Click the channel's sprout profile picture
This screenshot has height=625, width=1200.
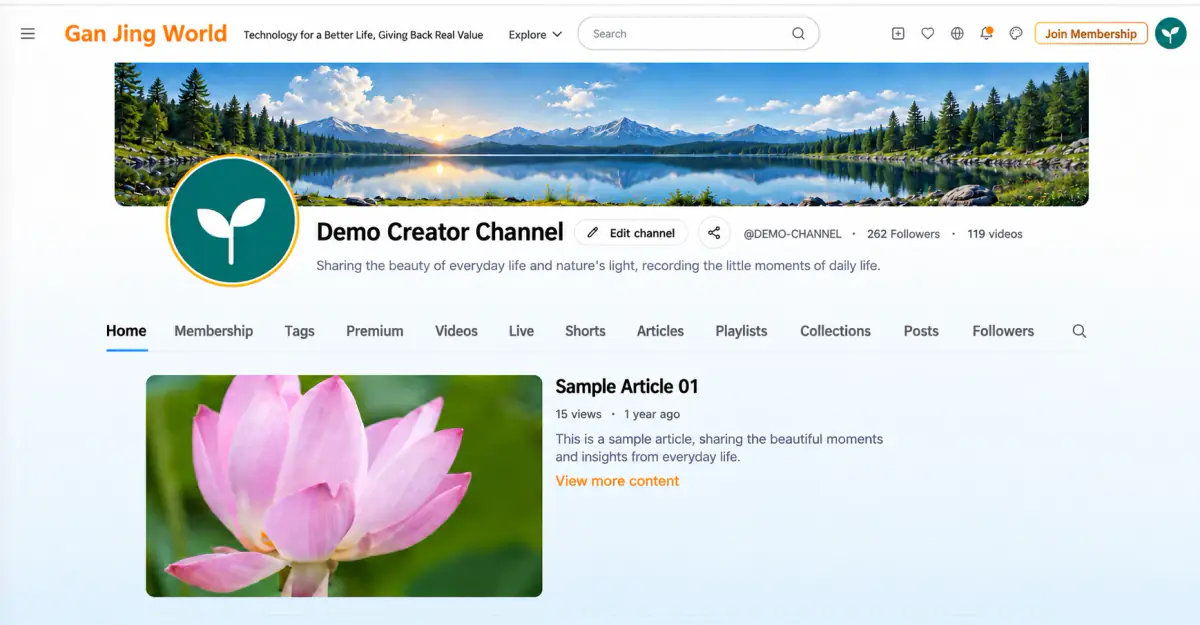[232, 222]
